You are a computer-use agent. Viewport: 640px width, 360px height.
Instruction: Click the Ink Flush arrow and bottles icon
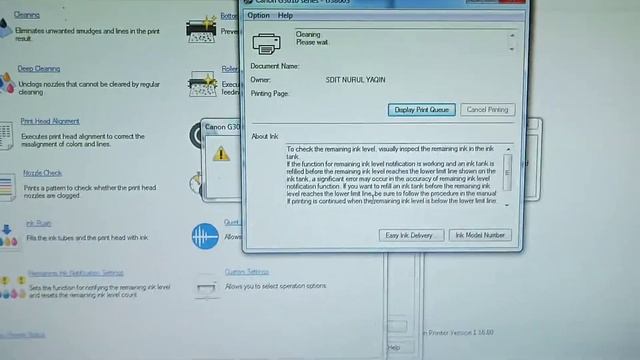8,236
